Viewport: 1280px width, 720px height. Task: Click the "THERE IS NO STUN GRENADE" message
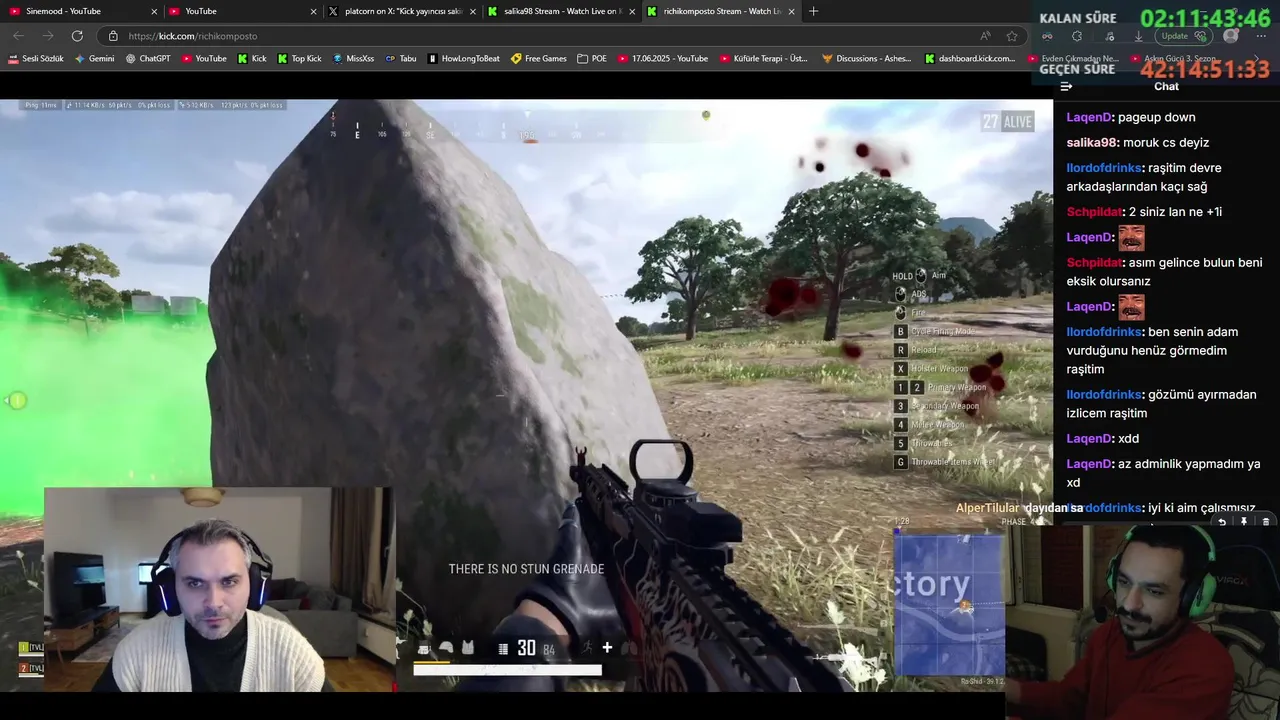click(526, 569)
